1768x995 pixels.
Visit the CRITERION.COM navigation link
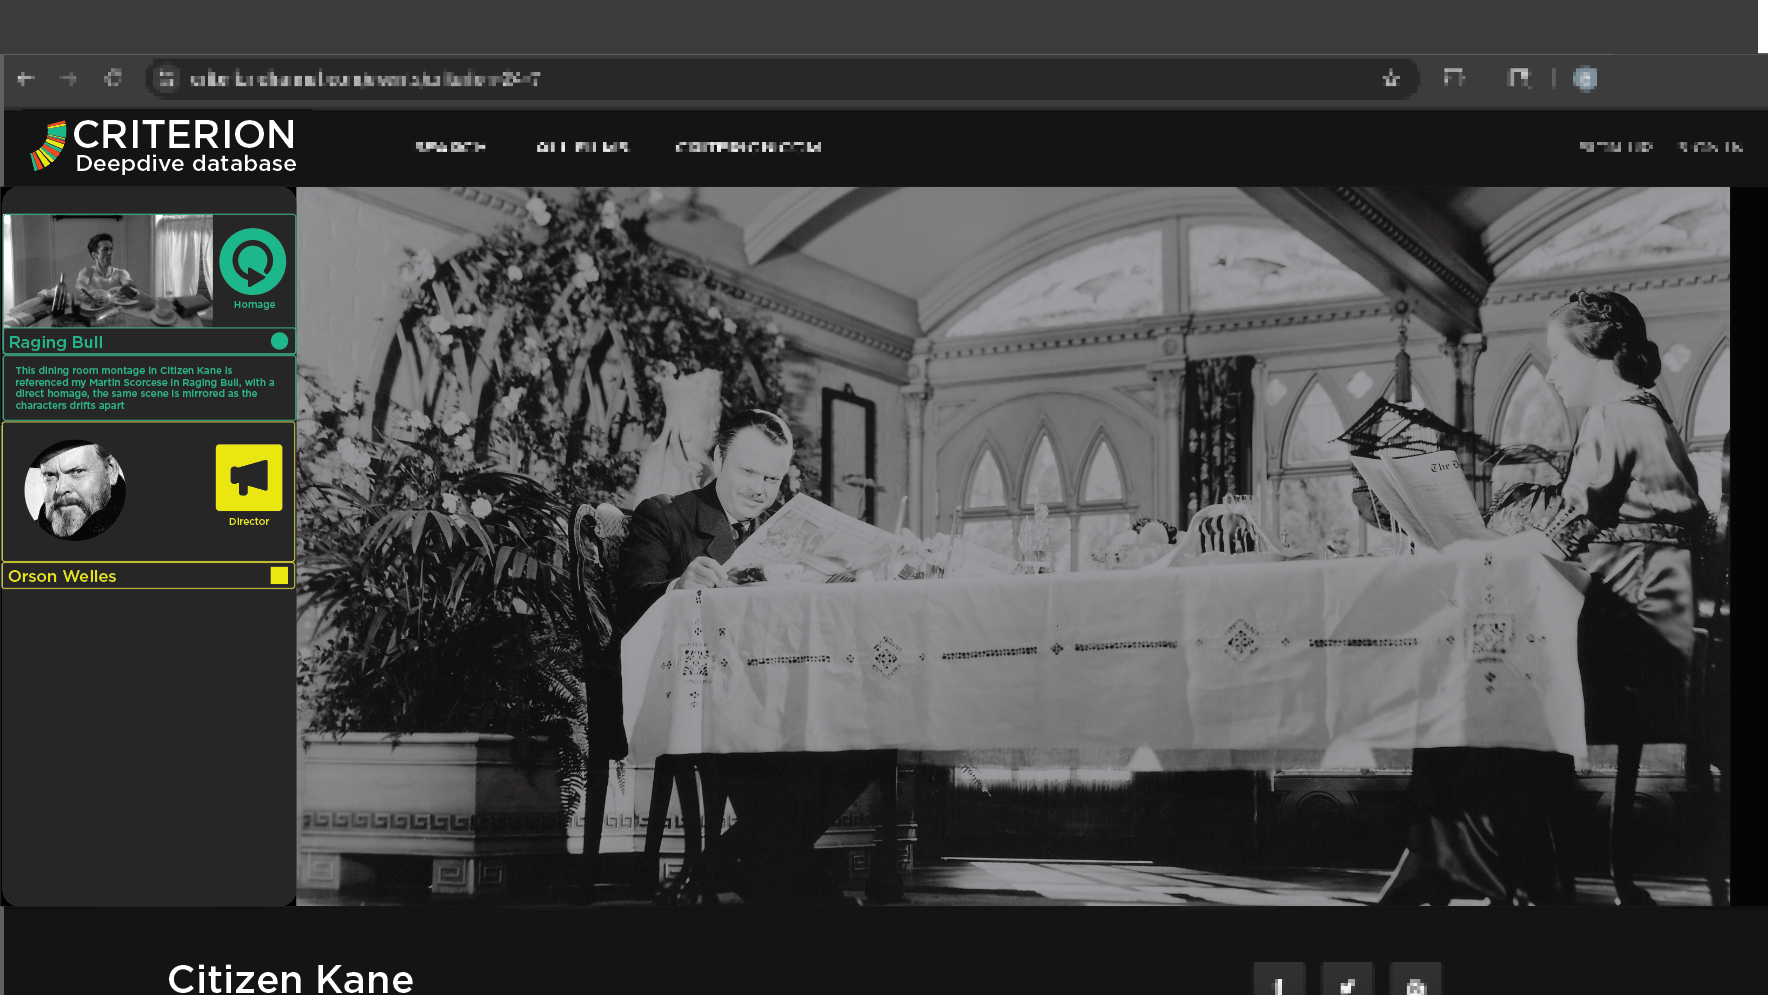pos(748,147)
